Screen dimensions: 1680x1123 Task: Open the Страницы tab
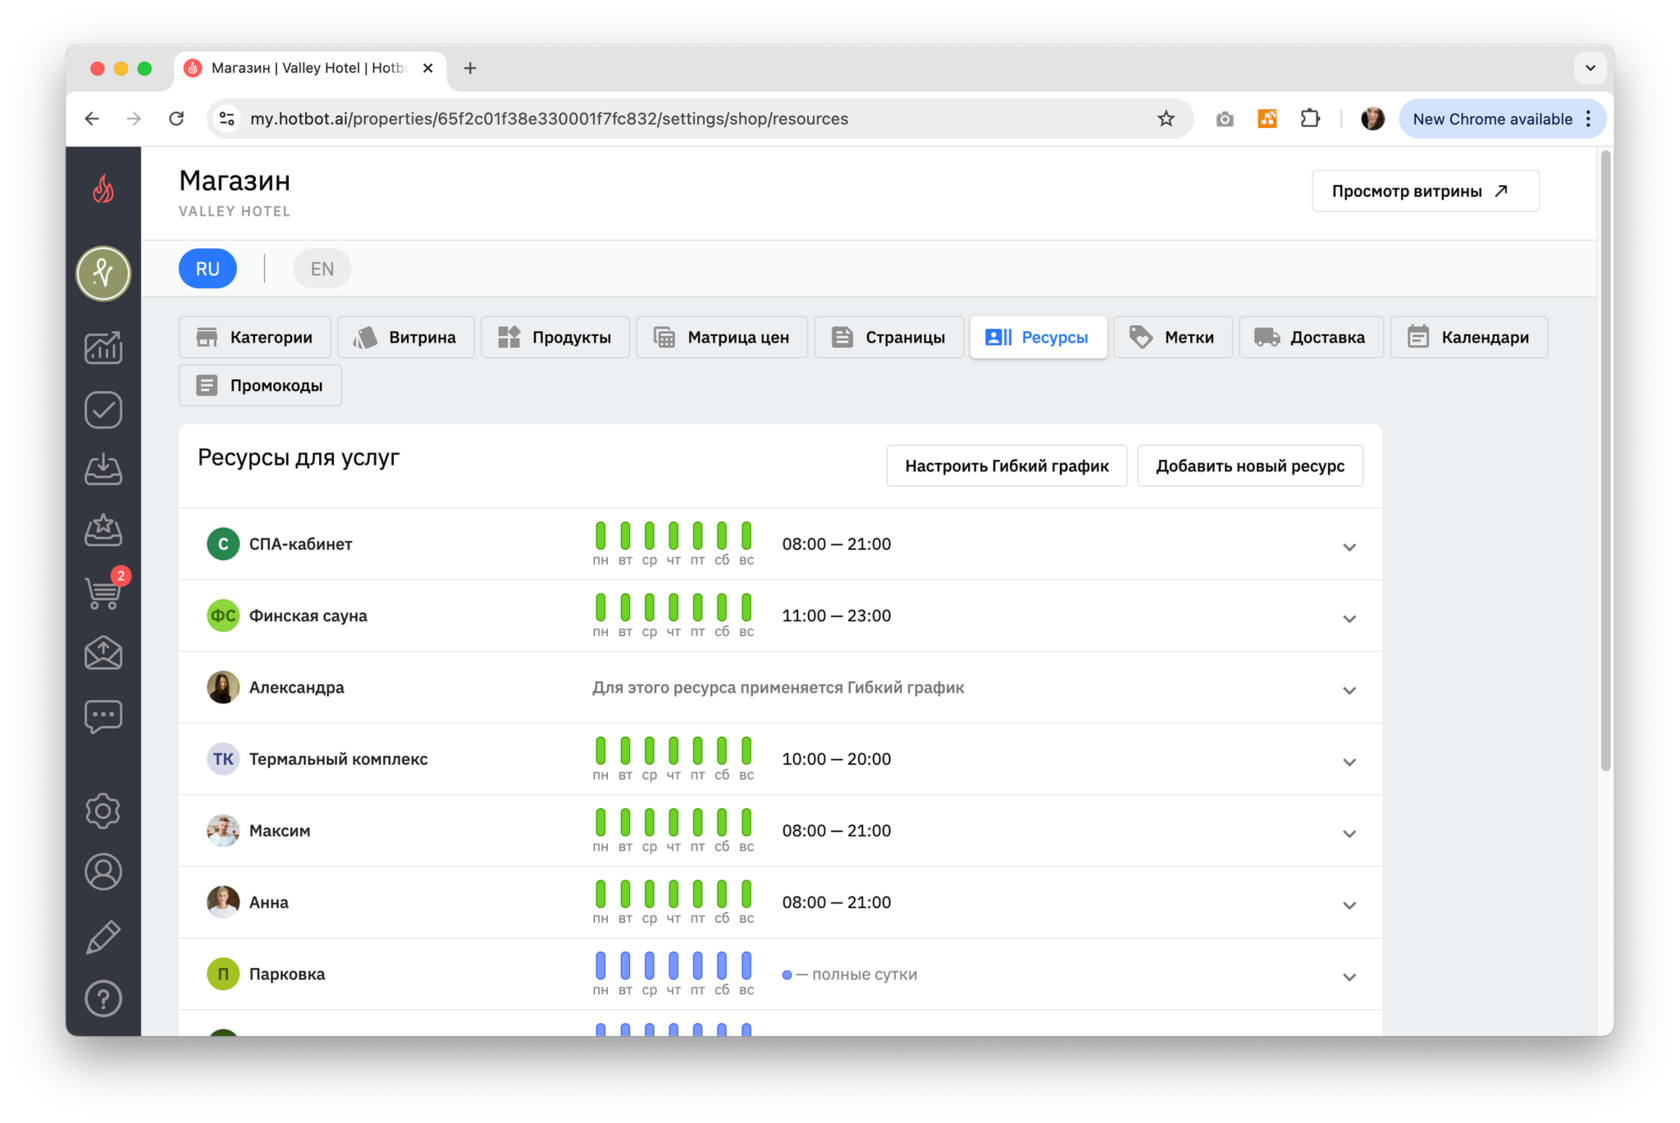click(889, 337)
